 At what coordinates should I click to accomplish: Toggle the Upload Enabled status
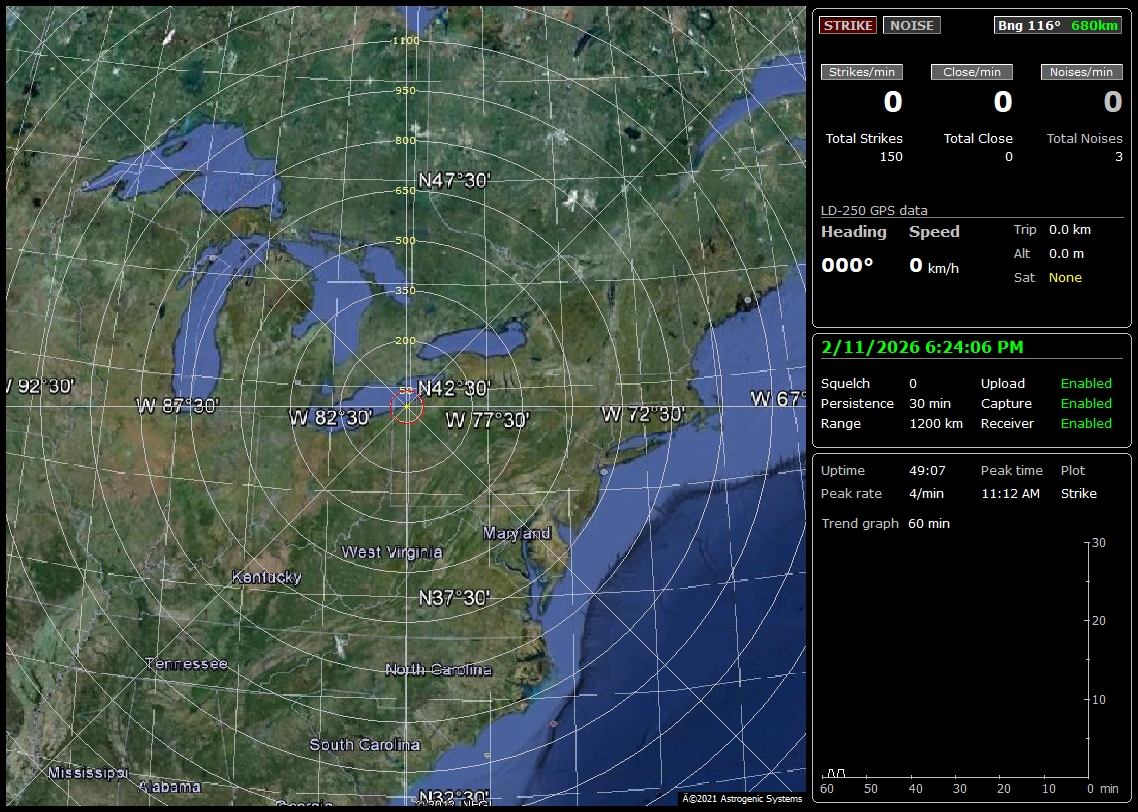tap(1085, 384)
